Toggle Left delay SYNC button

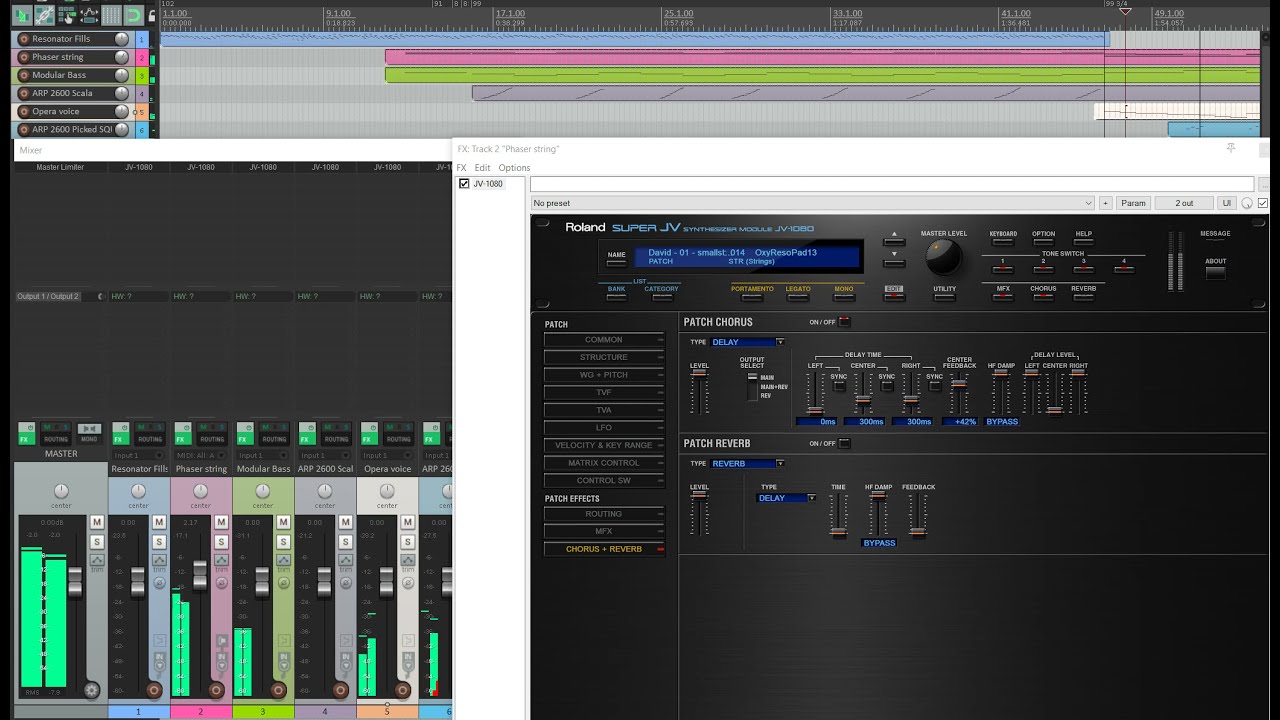(x=839, y=386)
